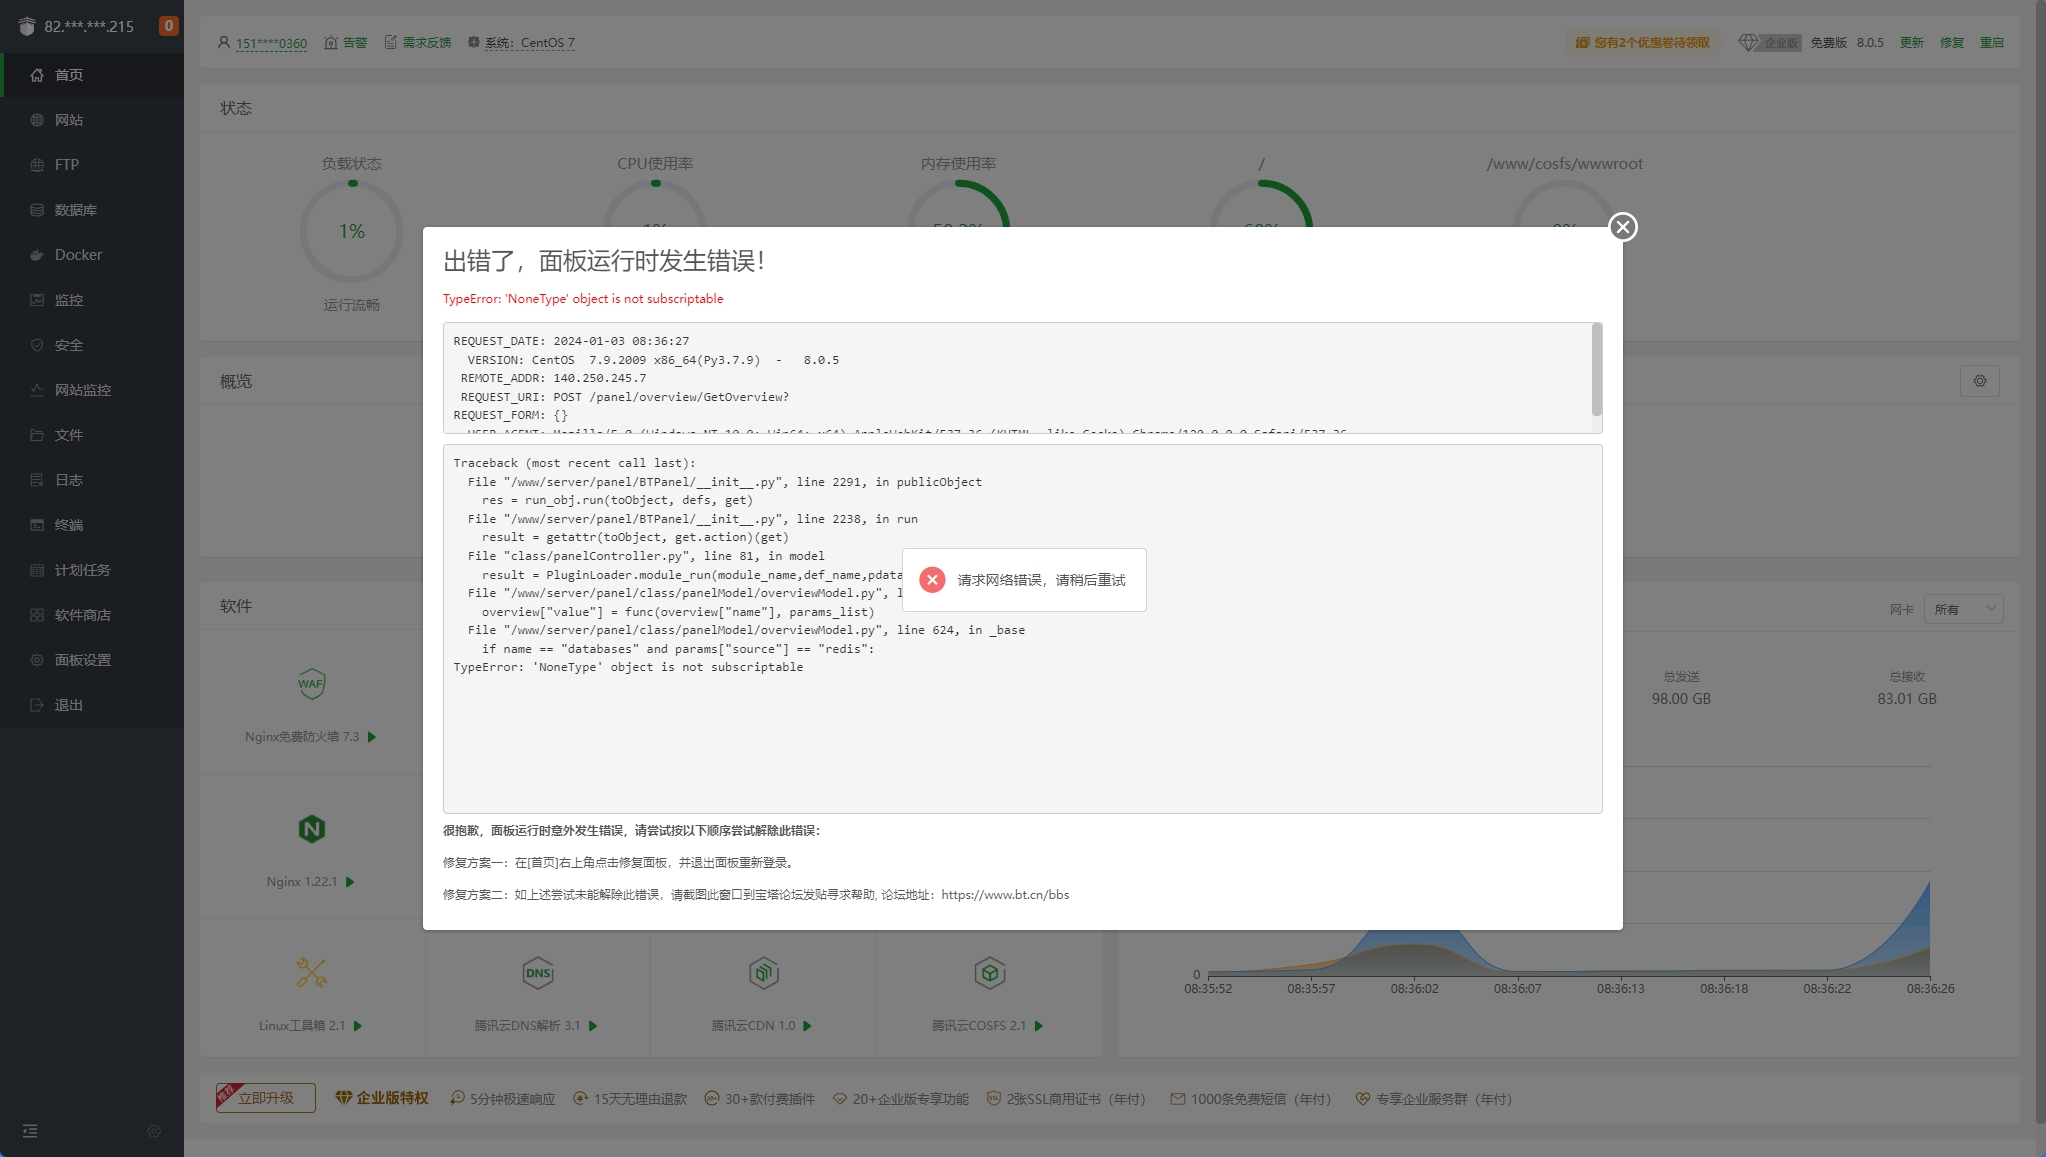Screen dimensions: 2046x1157
Task: Click the 腾讯云CDN icon
Action: [x=763, y=973]
